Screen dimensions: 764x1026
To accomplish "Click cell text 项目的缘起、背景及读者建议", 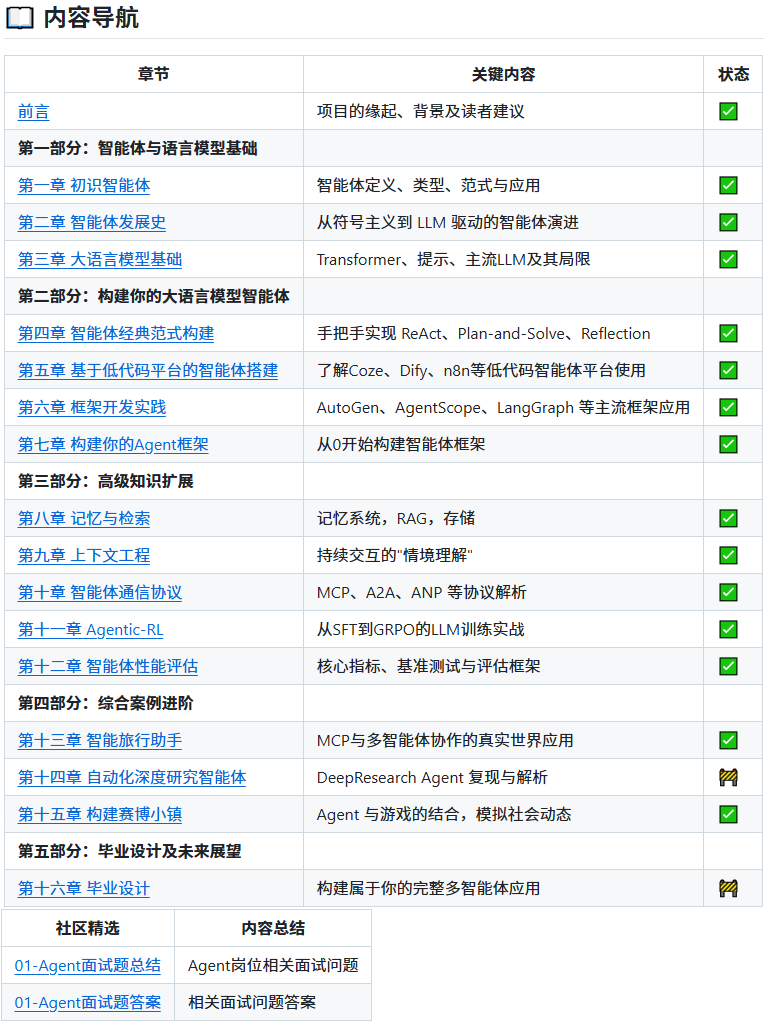I will [421, 112].
